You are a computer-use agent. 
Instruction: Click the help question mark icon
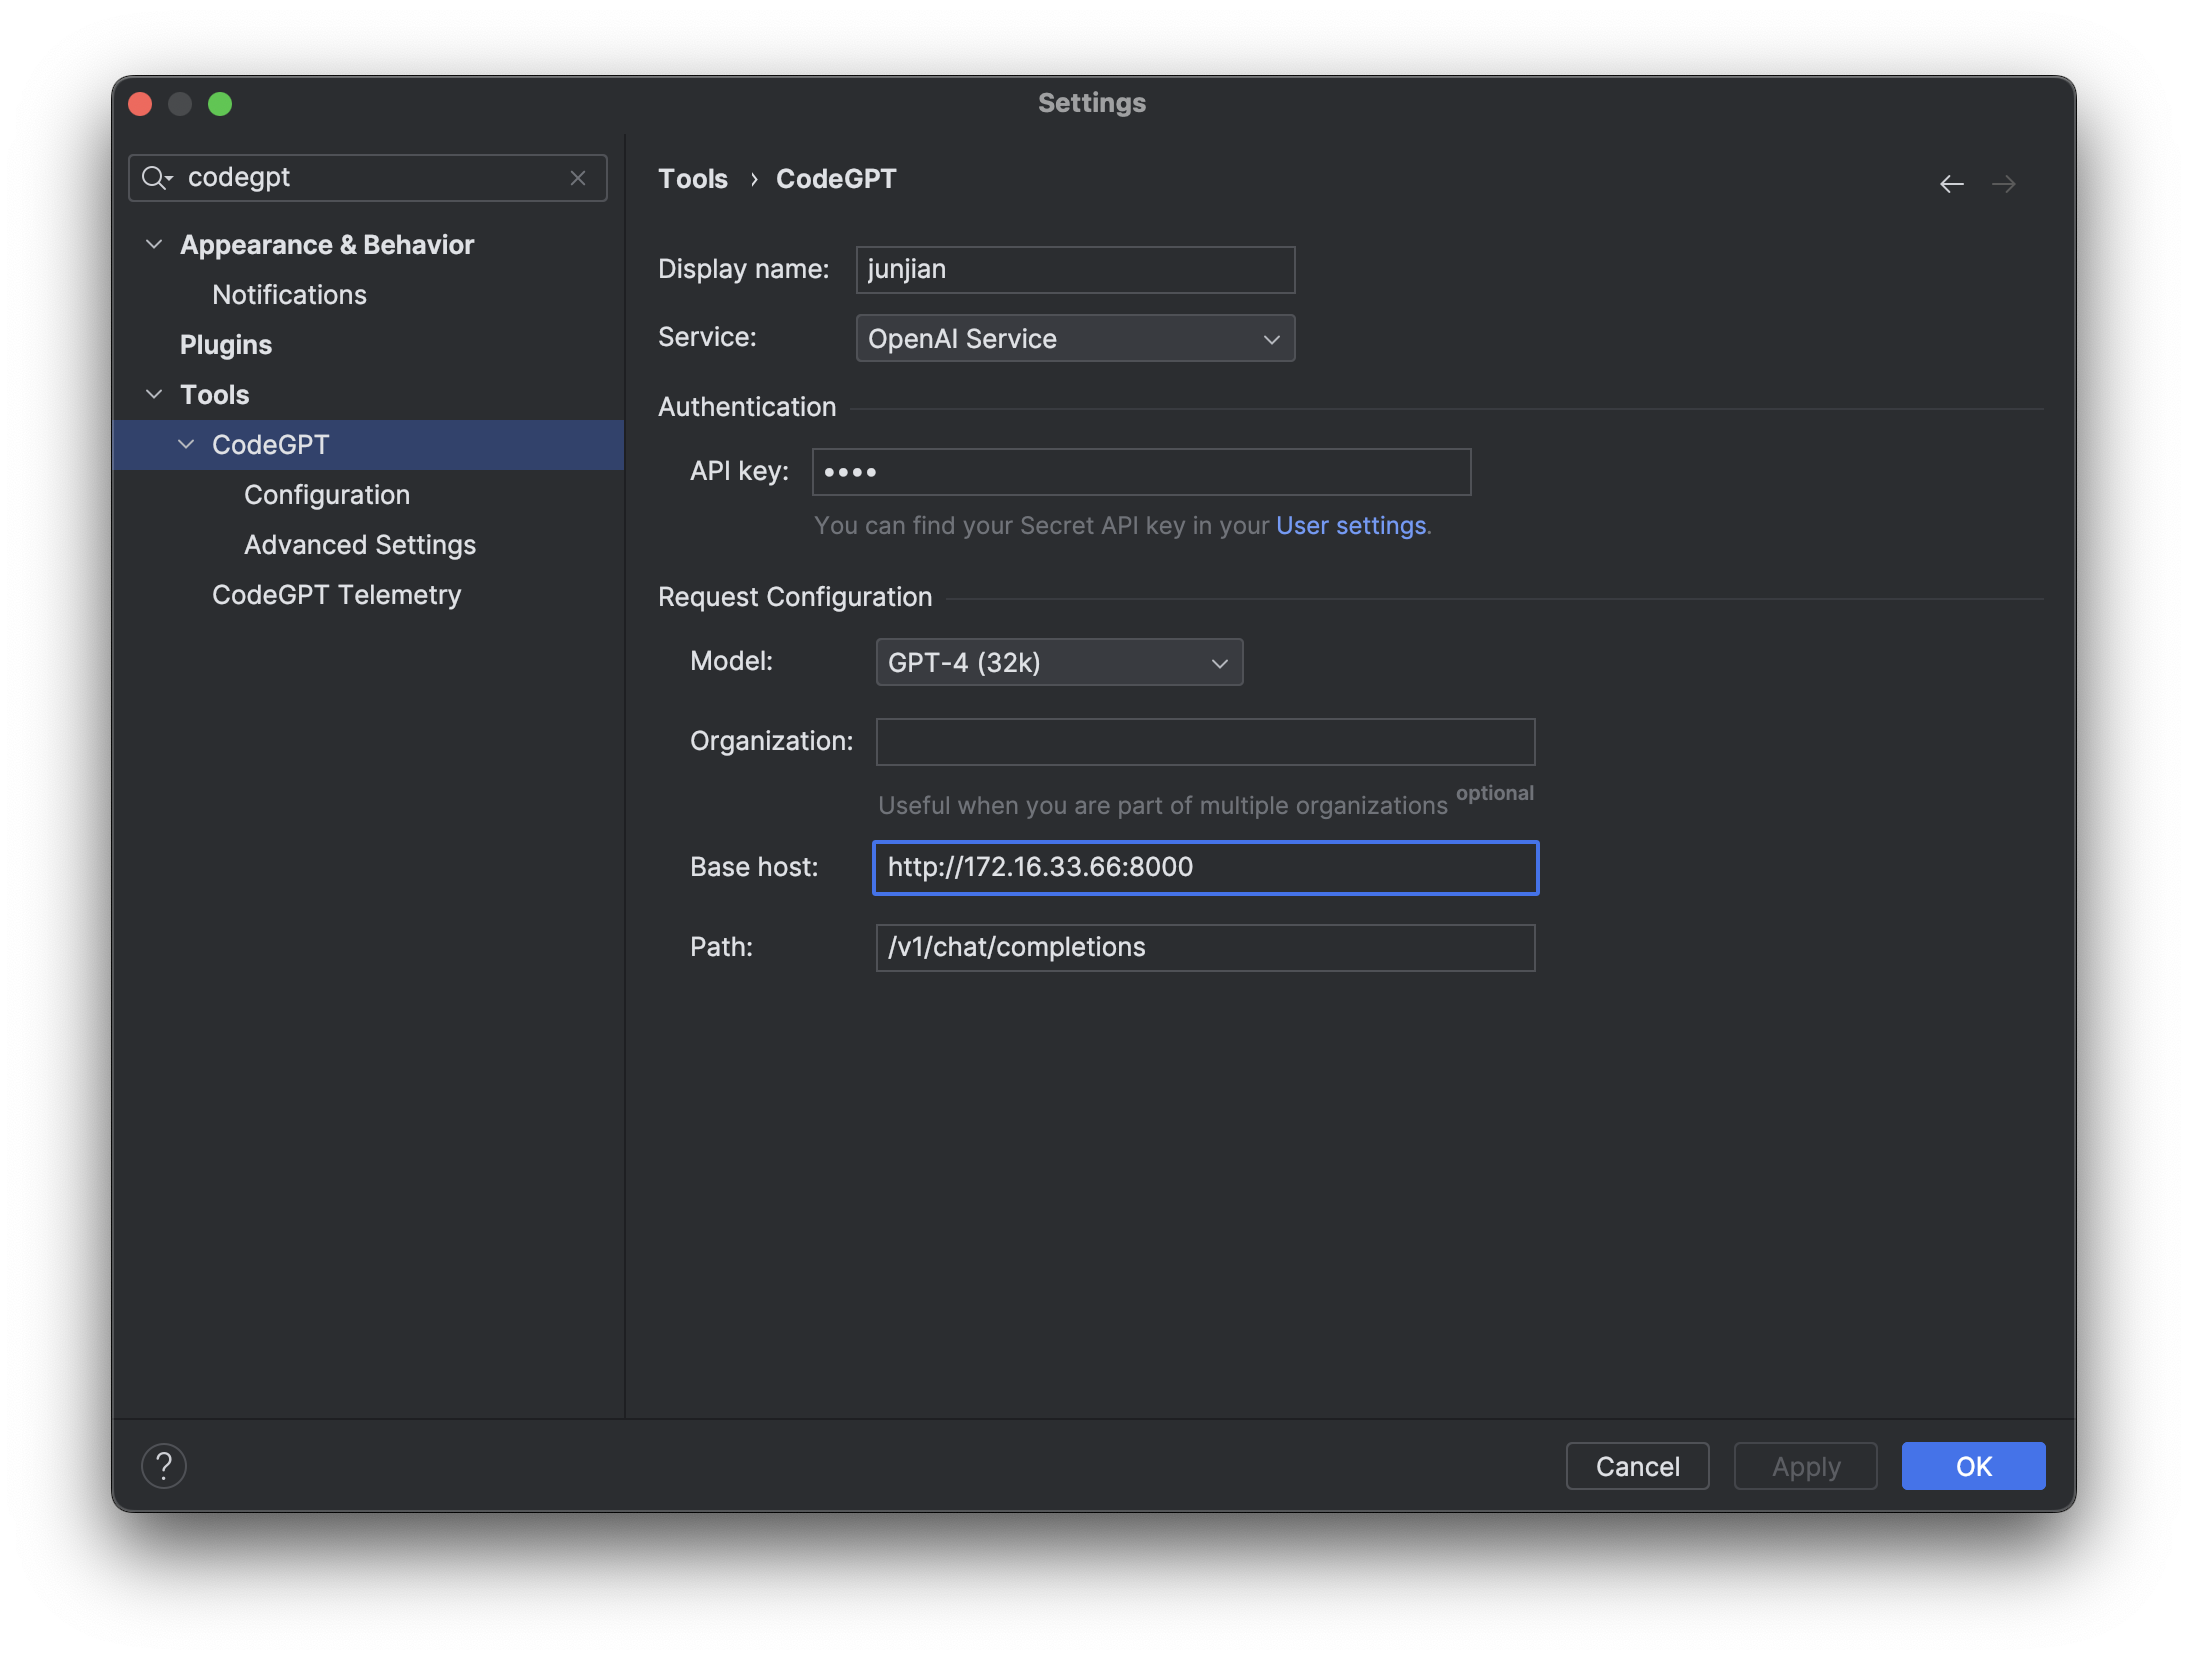click(x=164, y=1466)
